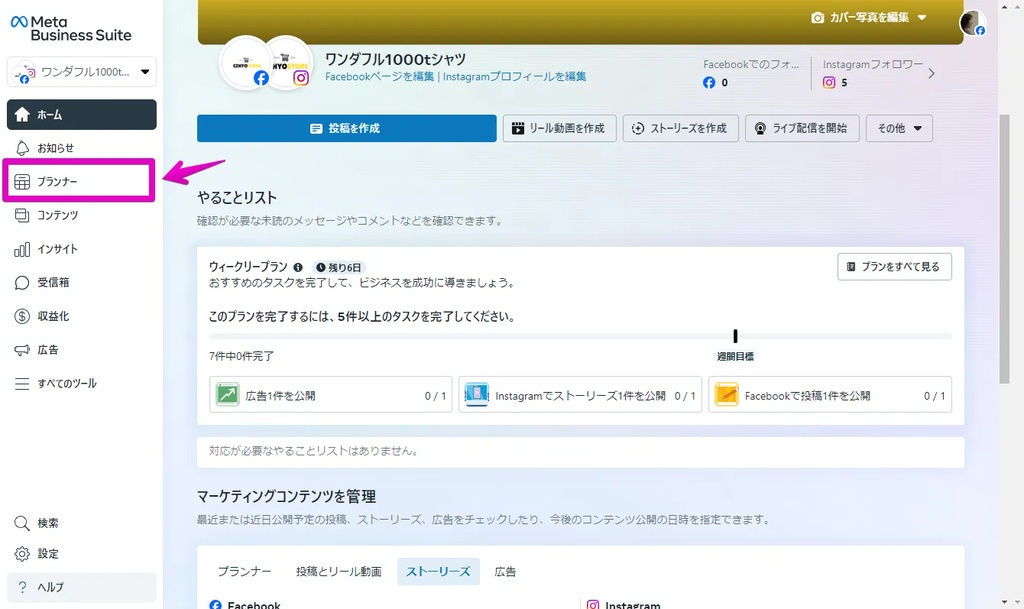Screen dimensions: 1024x609
Task: Click 残り6日 badge
Action: coord(338,268)
